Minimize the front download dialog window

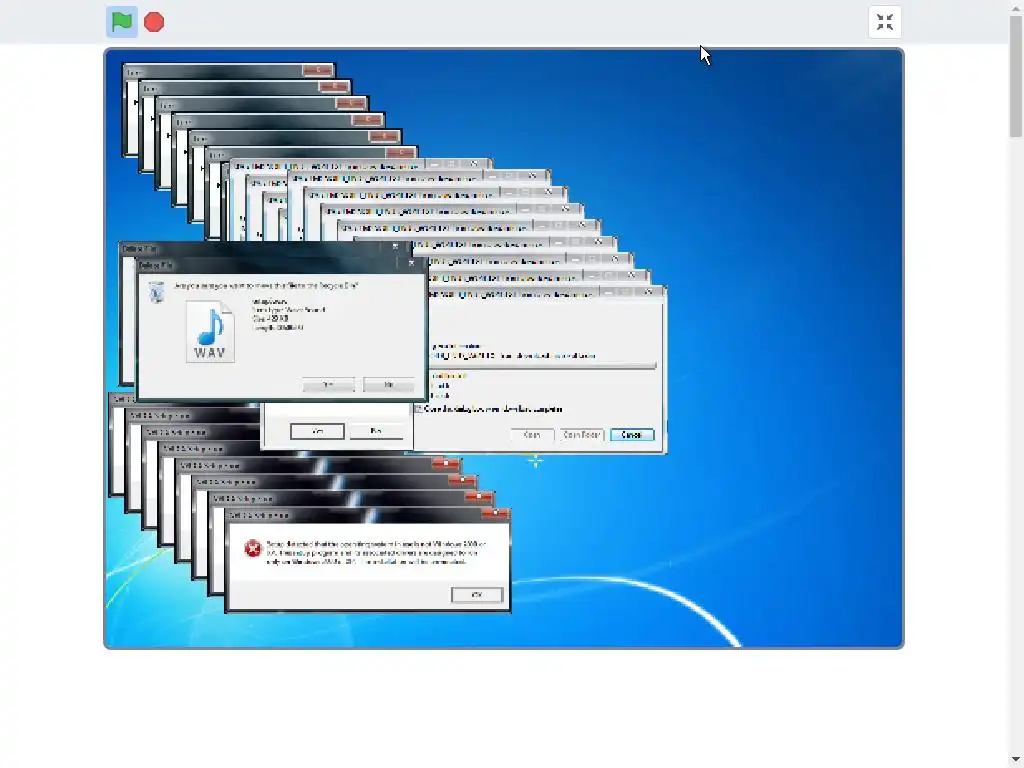[x=609, y=292]
